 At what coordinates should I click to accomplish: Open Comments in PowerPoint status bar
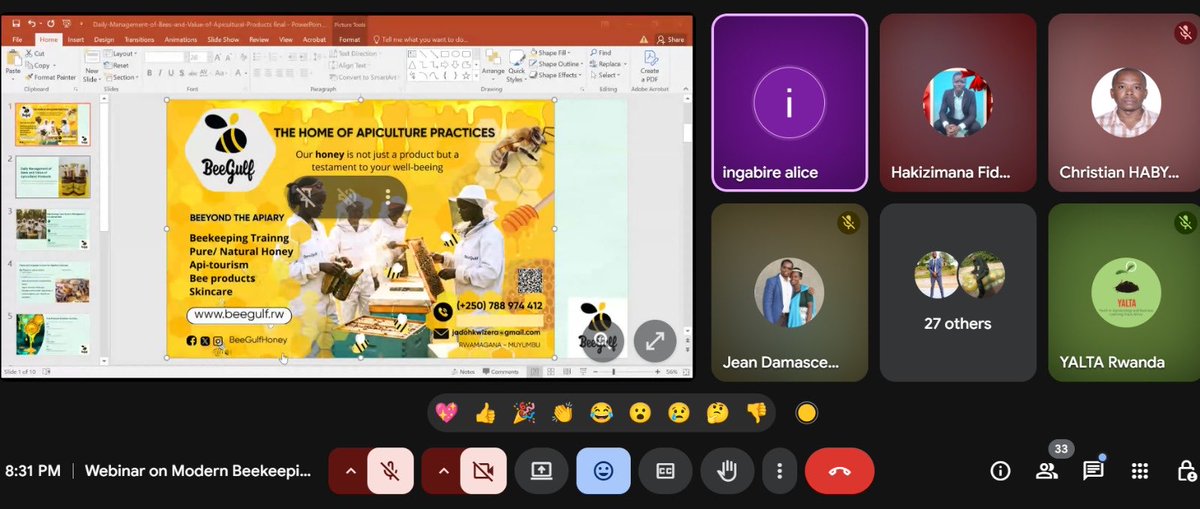tap(501, 371)
